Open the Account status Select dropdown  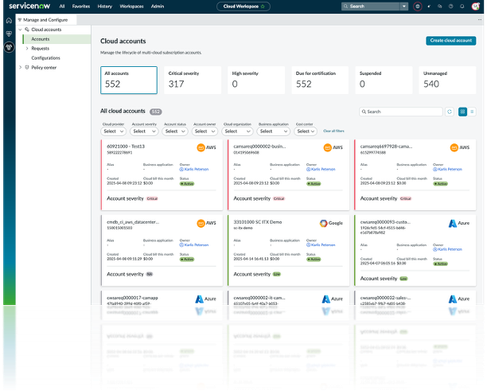coord(175,131)
